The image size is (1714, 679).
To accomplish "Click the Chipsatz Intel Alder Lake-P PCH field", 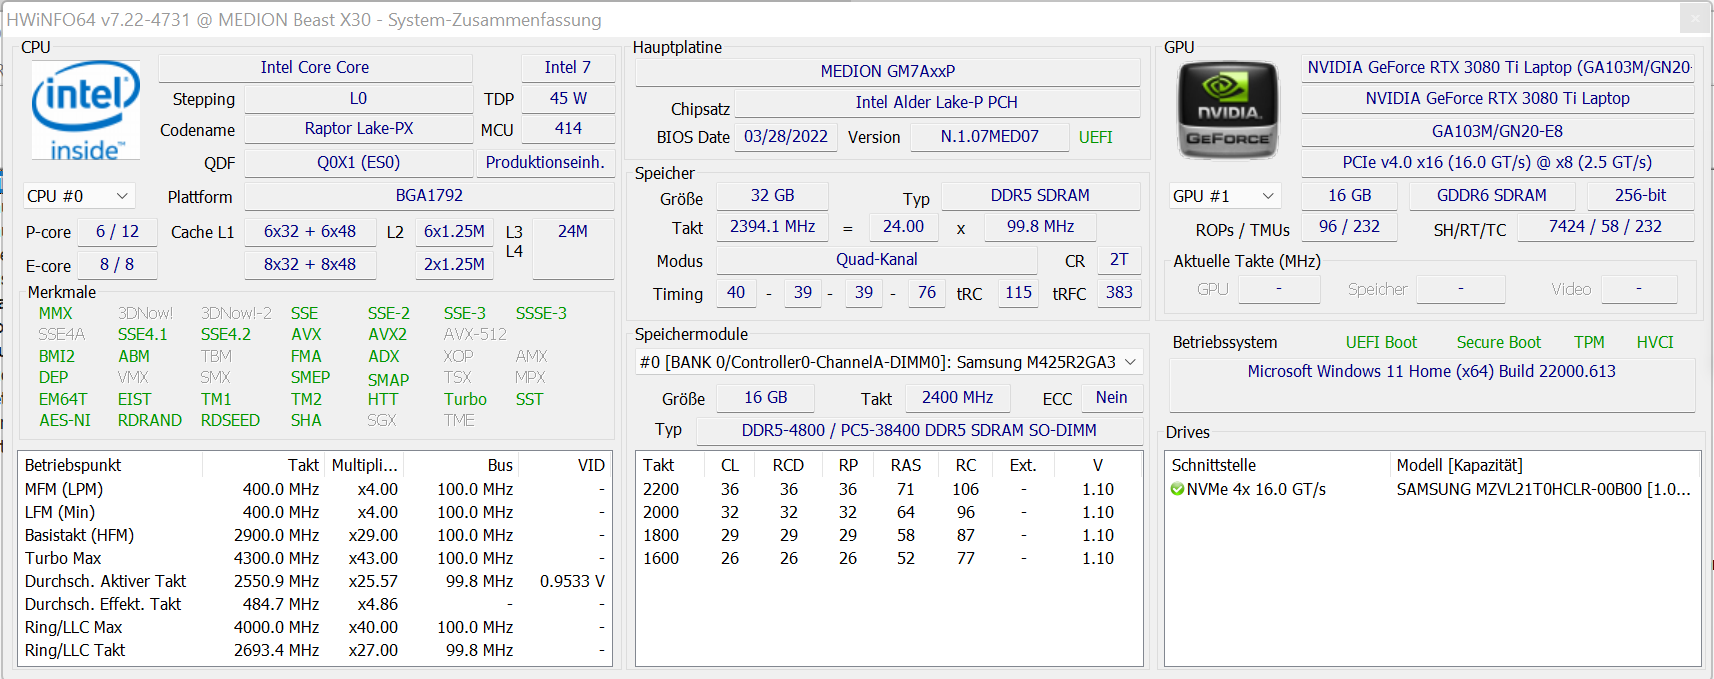I will (x=937, y=102).
